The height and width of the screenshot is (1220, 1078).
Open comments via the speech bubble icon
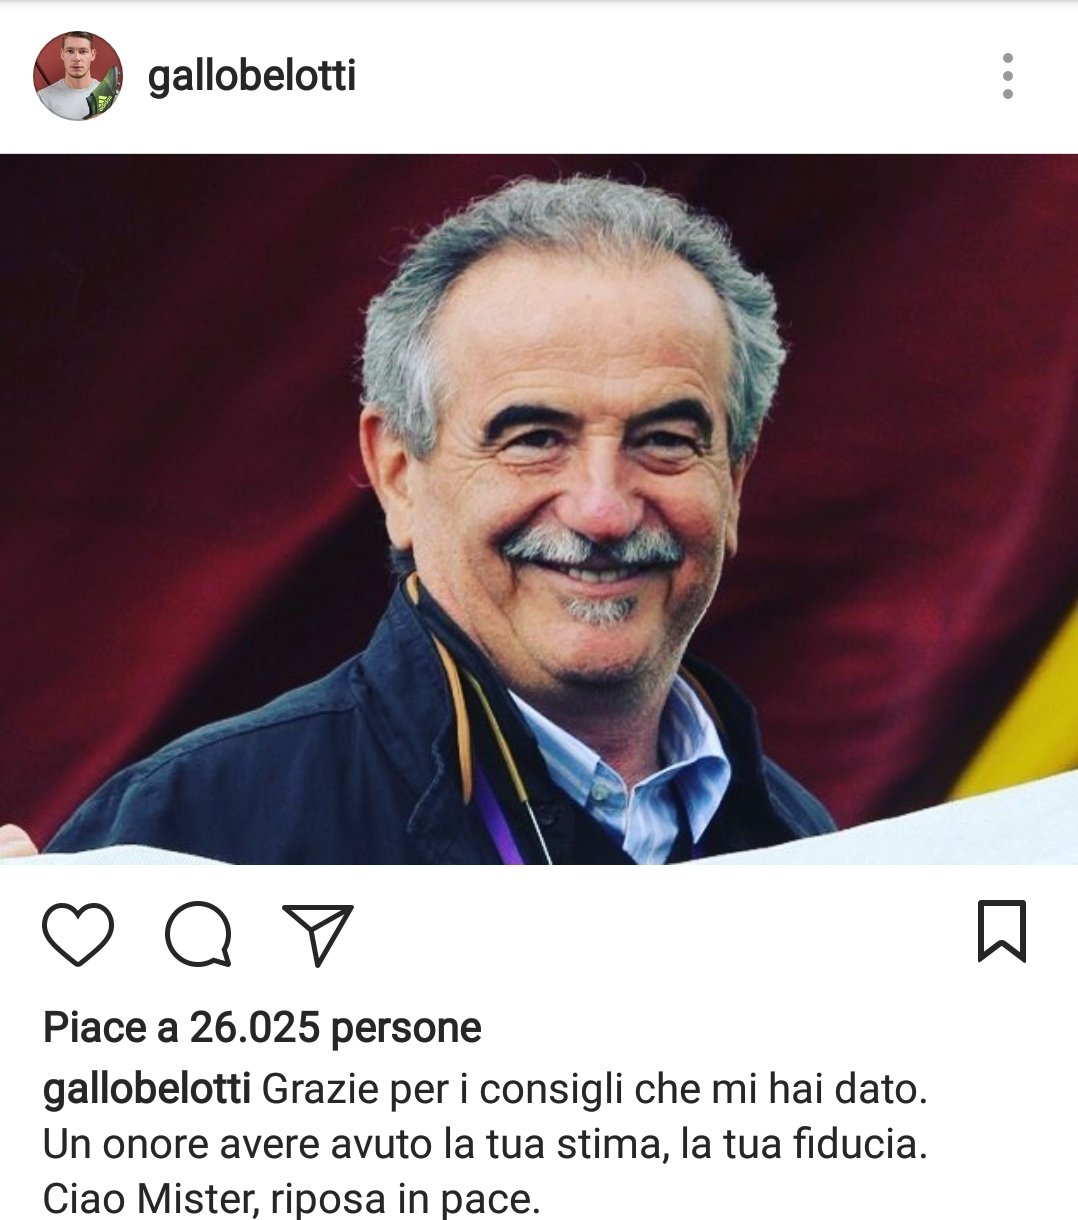(198, 934)
